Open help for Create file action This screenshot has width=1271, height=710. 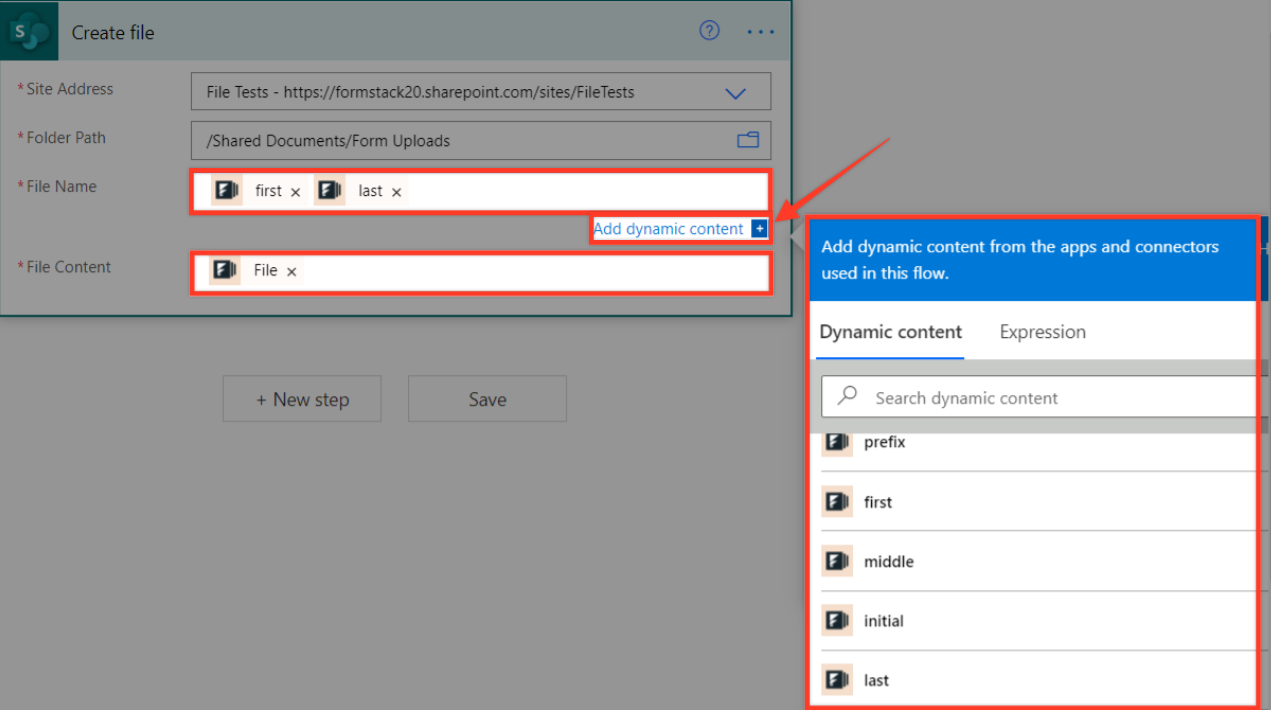click(x=709, y=31)
